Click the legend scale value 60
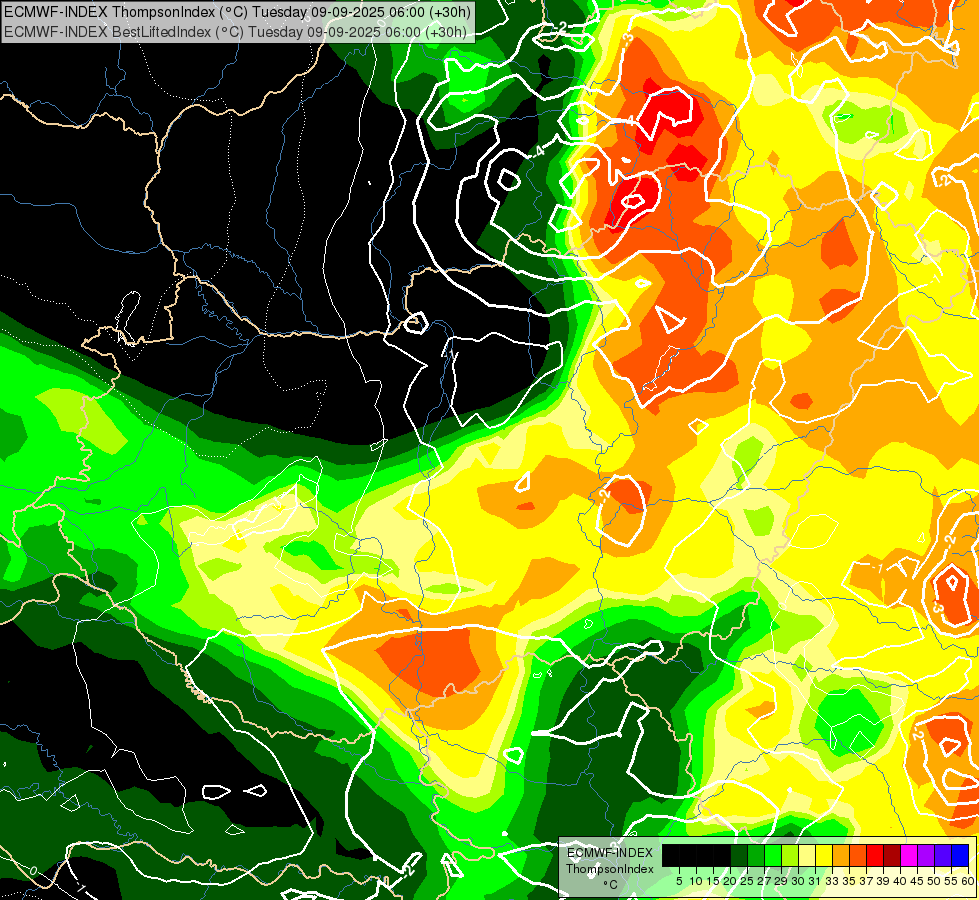979x900 pixels. (968, 881)
